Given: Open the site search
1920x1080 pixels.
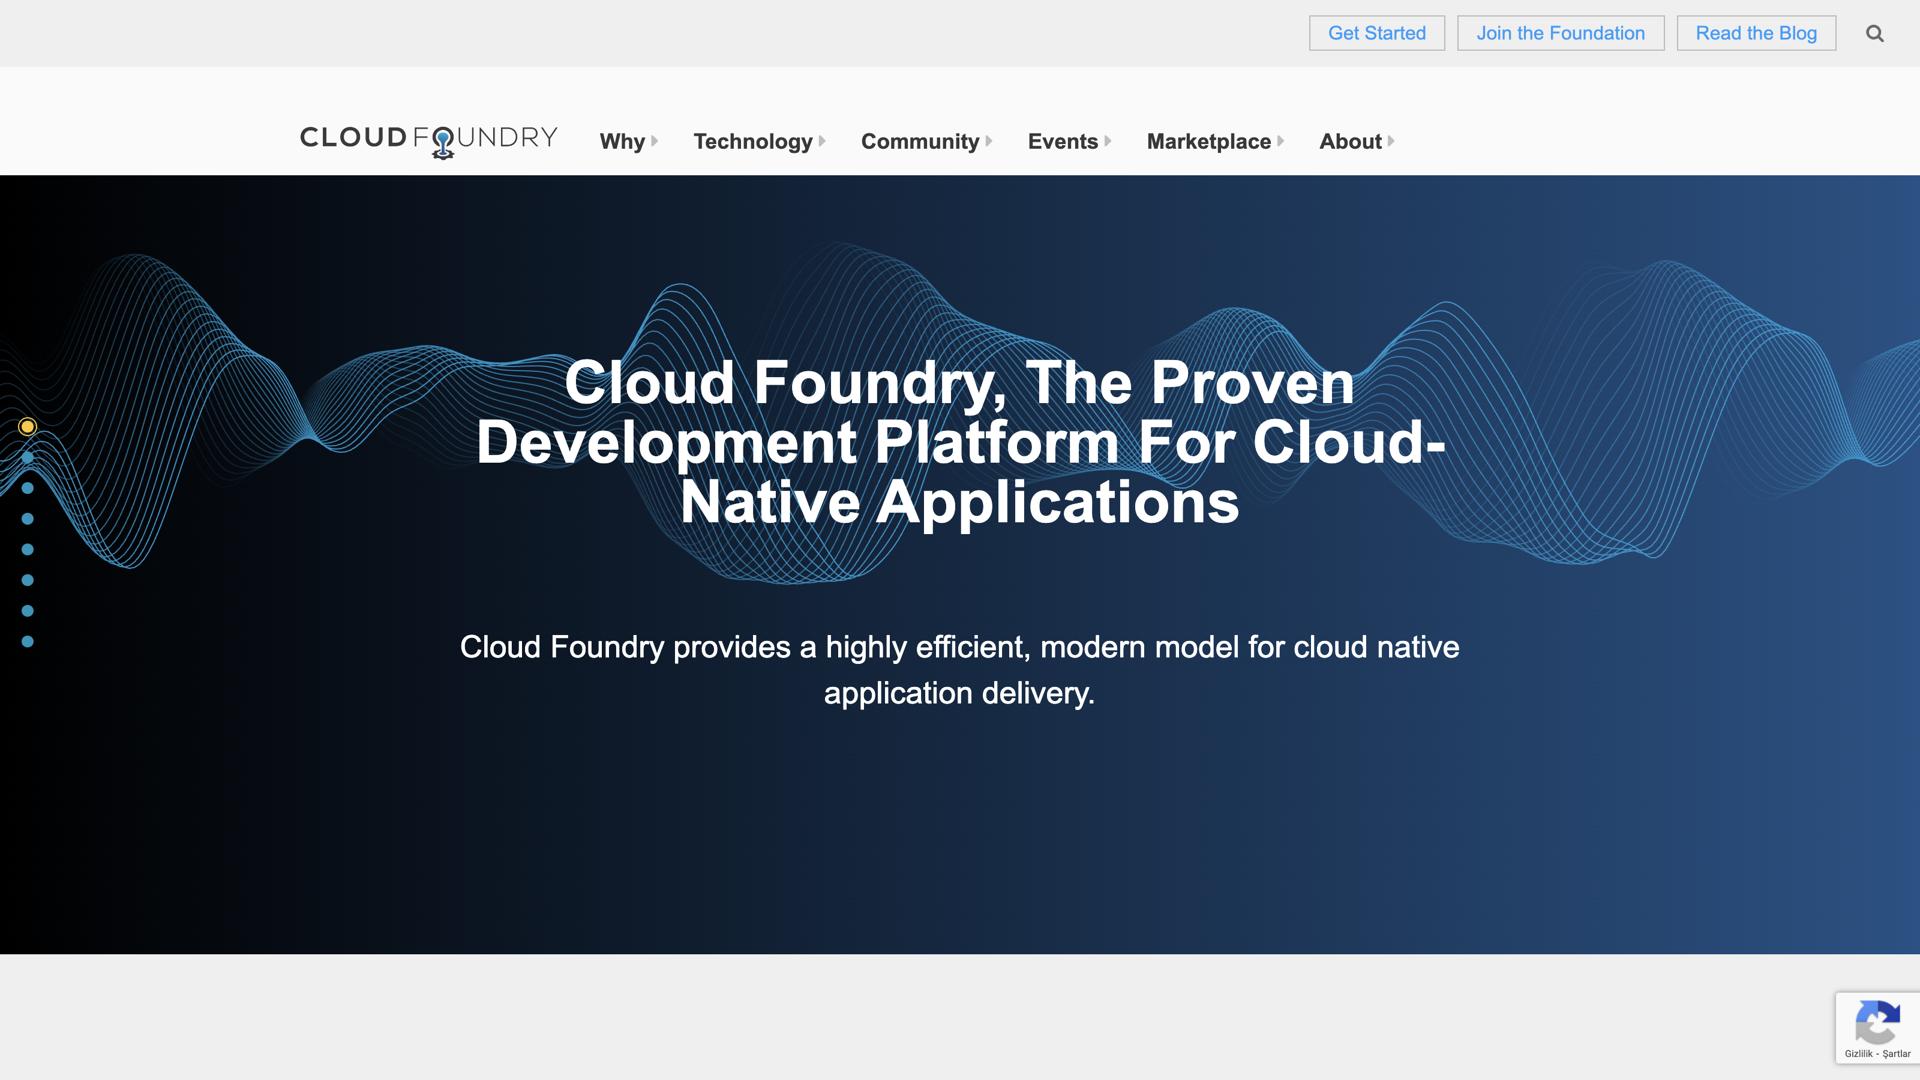Looking at the screenshot, I should (x=1874, y=33).
